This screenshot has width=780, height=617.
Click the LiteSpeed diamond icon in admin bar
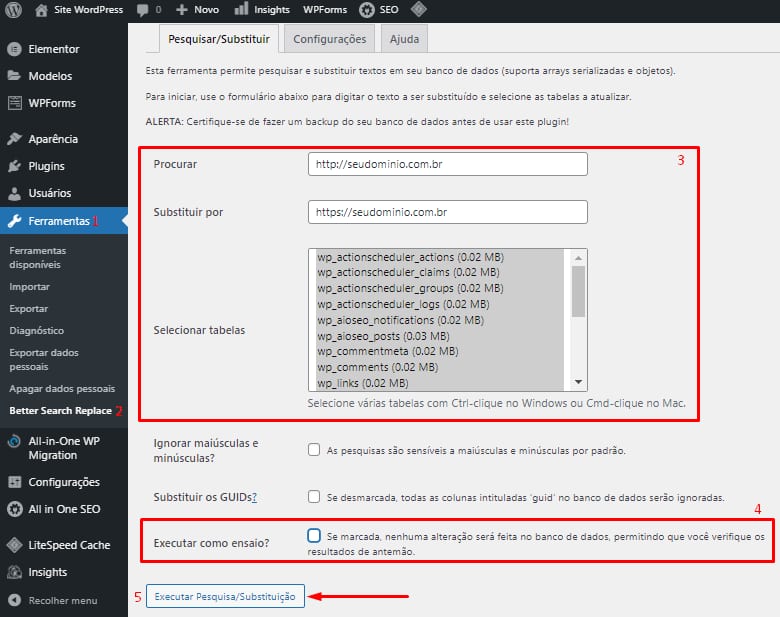click(x=419, y=8)
